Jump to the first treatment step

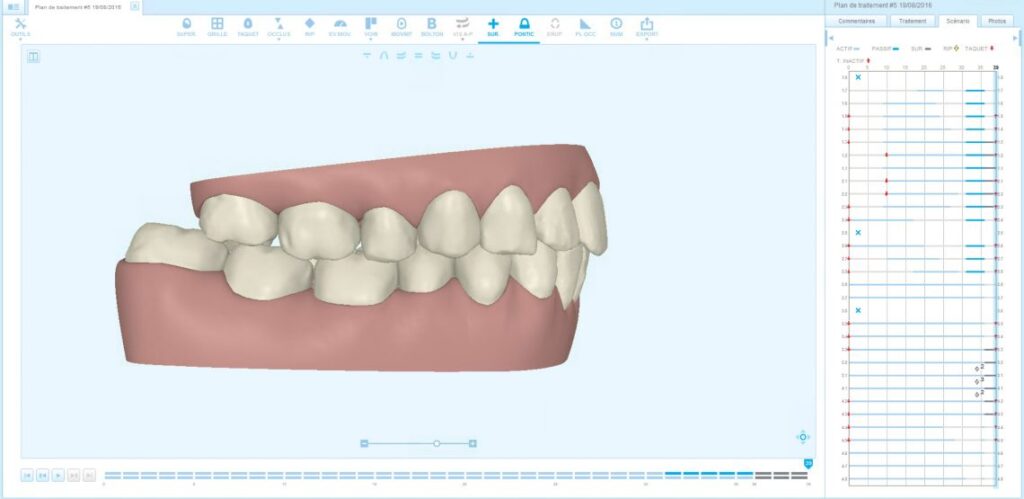coord(28,475)
